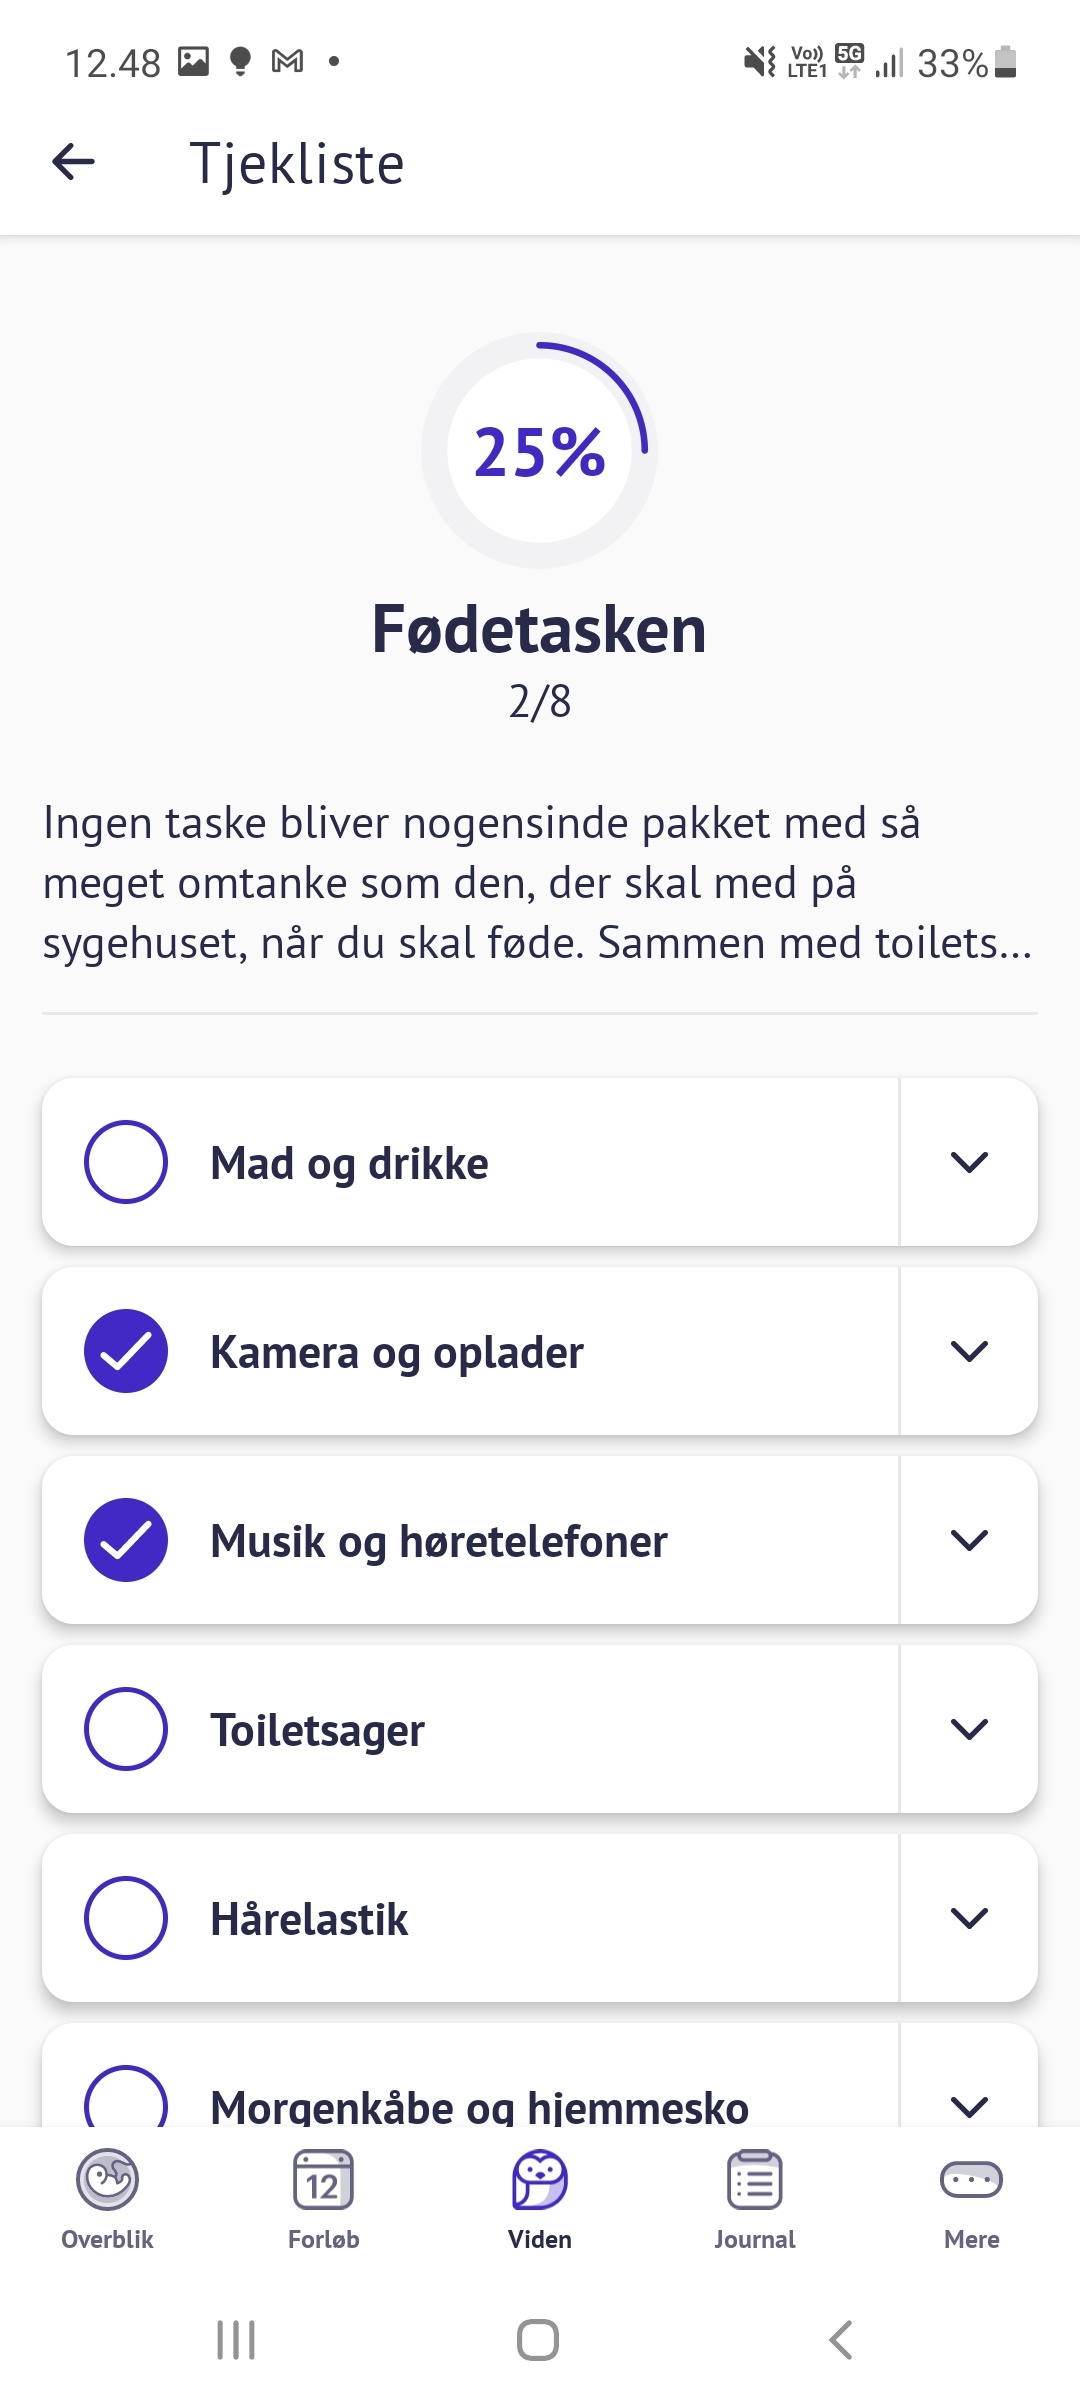Tap the 25% progress circle
The height and width of the screenshot is (2400, 1080).
tap(539, 451)
